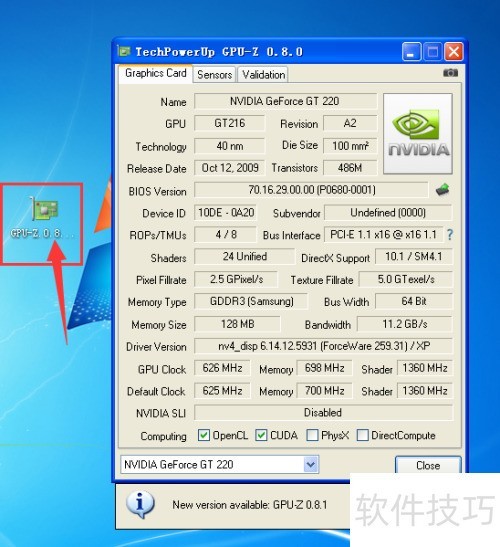Click the Name field NVIDIA GeForce GT 220
The image size is (500, 547).
coord(285,101)
